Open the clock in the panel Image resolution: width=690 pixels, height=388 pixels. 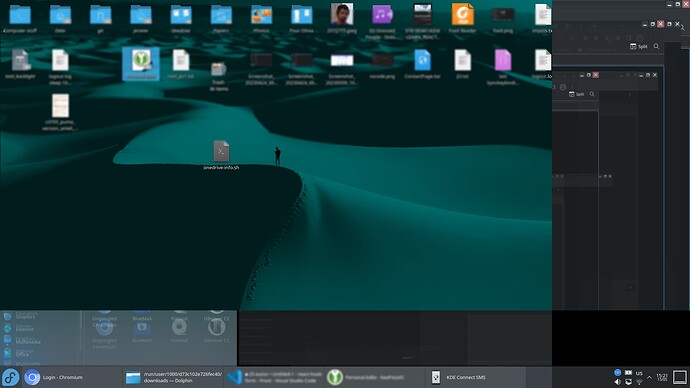661,377
